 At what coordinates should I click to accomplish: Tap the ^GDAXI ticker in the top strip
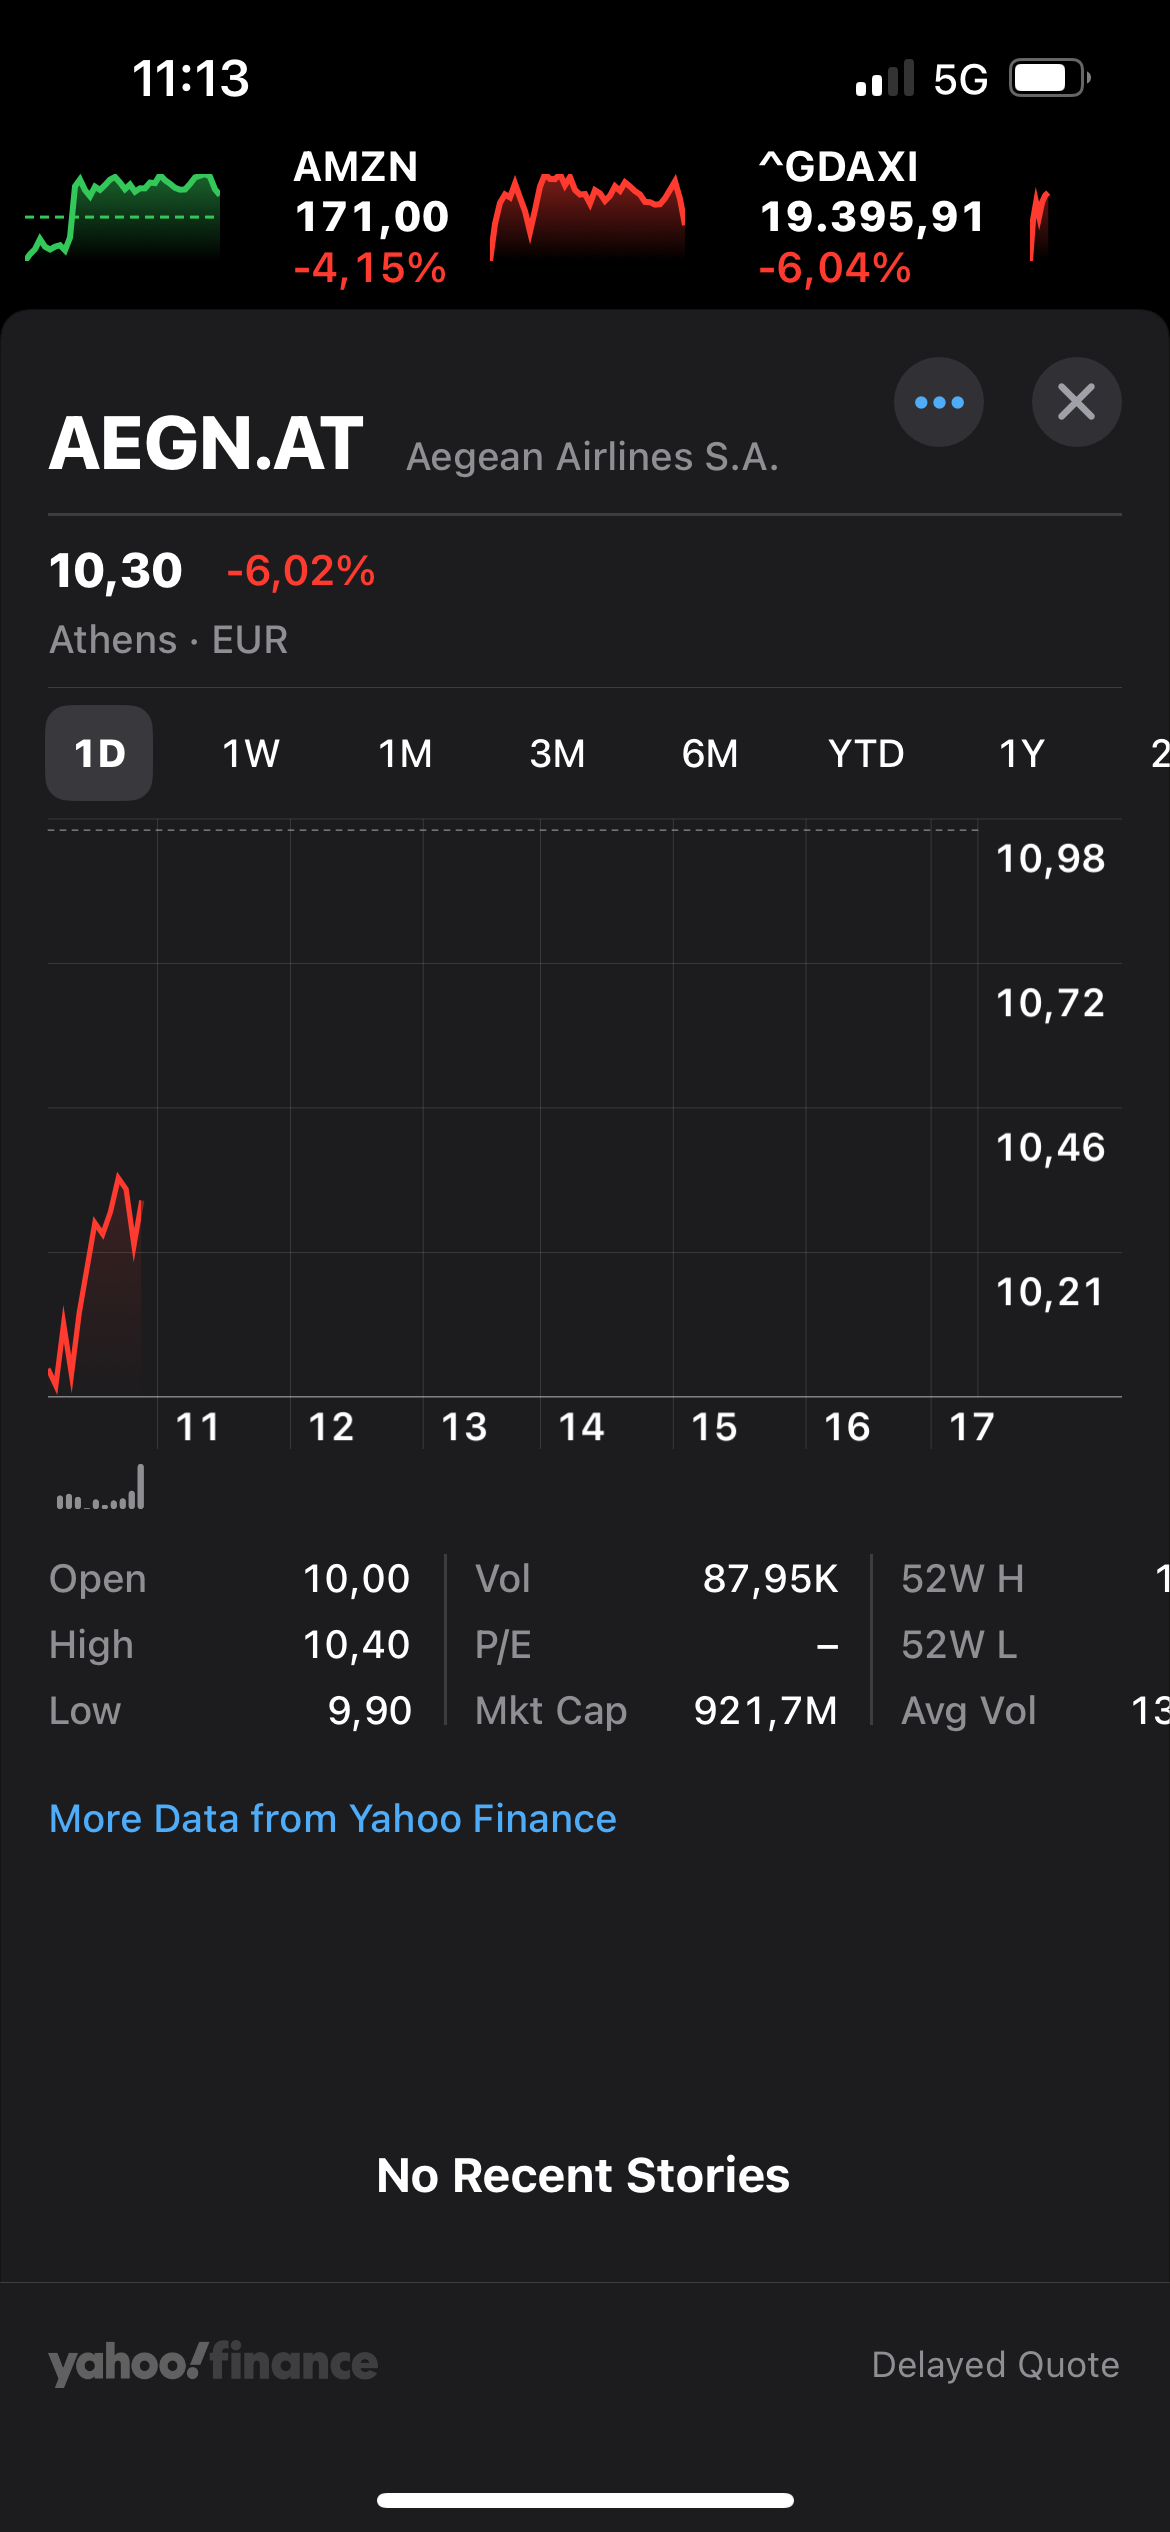(x=872, y=217)
